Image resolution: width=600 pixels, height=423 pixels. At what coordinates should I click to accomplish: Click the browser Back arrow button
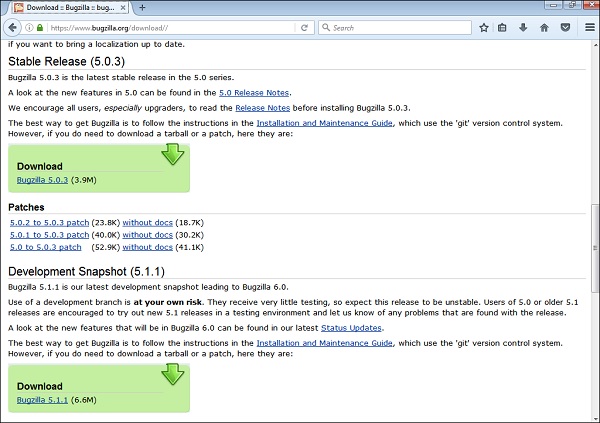click(13, 28)
